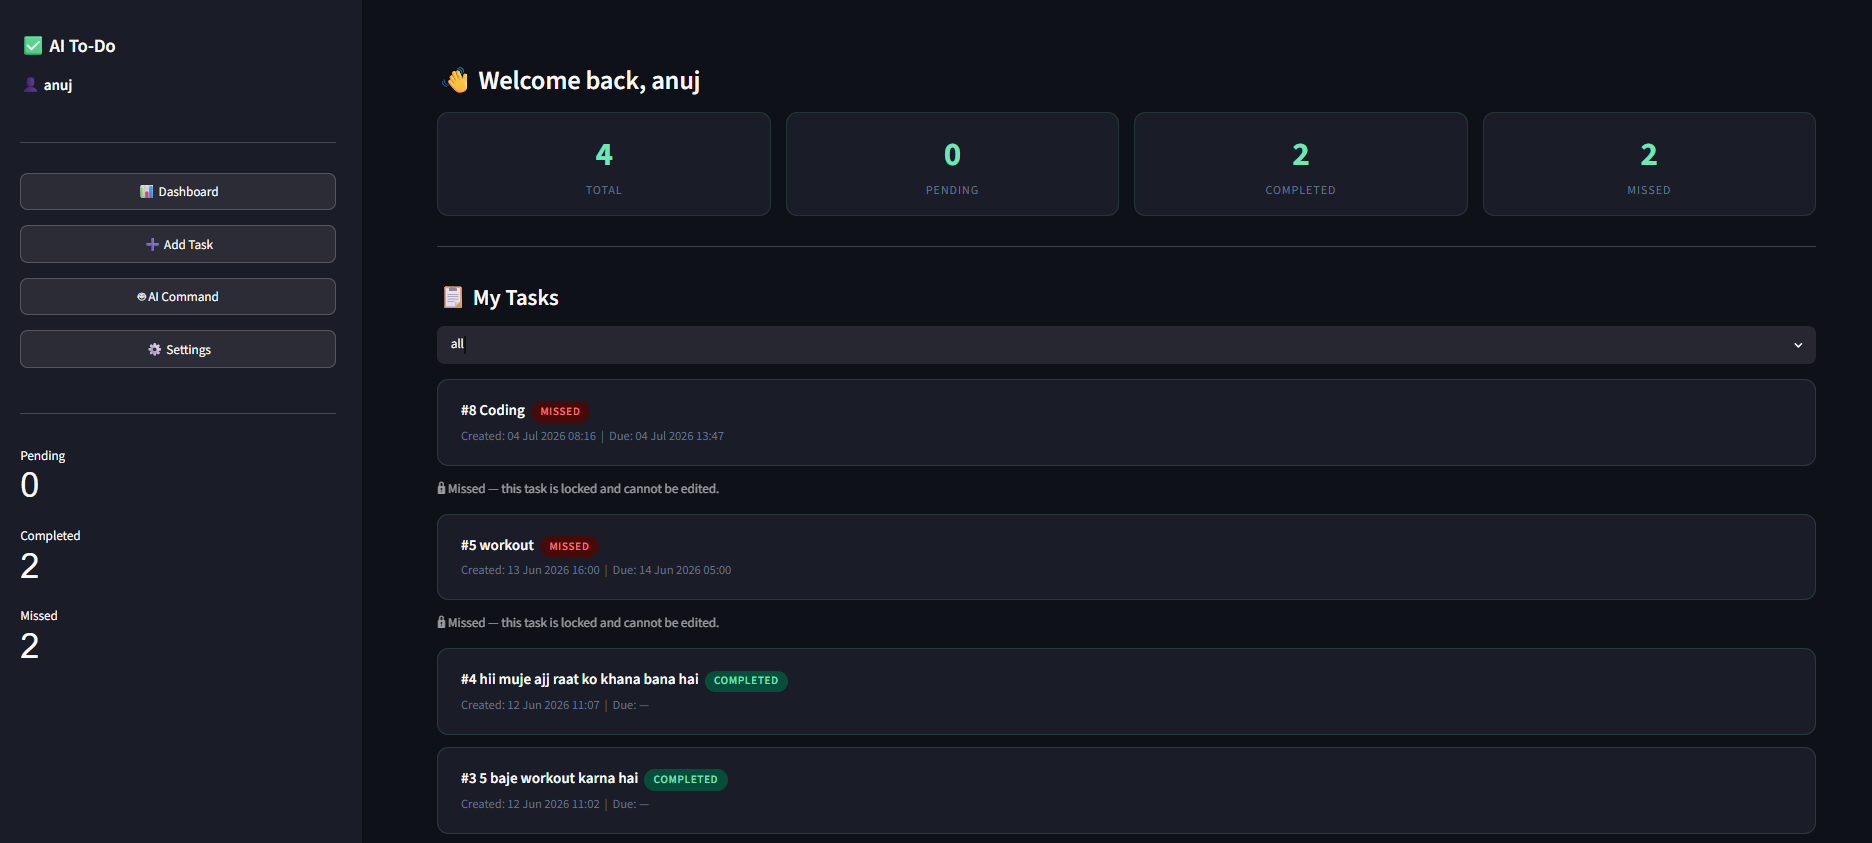Click the clipboard icon next to My Tasks
1872x843 pixels.
point(453,297)
